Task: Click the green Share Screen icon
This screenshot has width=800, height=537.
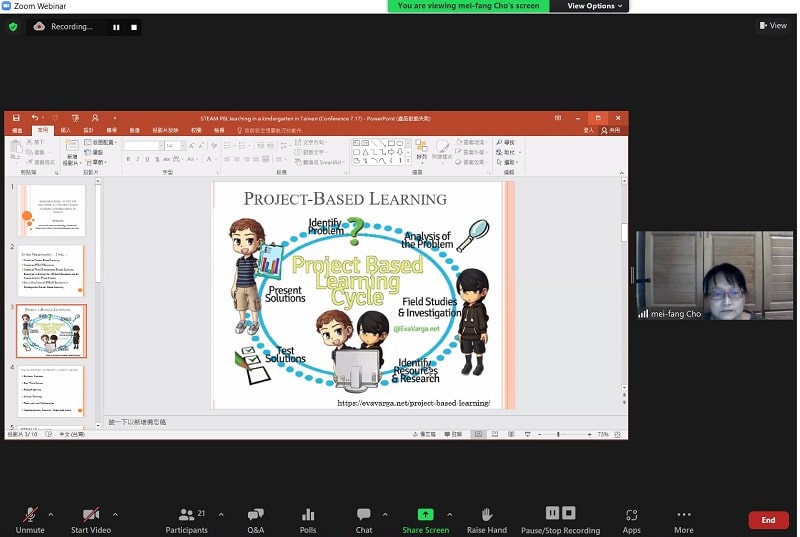Action: [x=425, y=514]
